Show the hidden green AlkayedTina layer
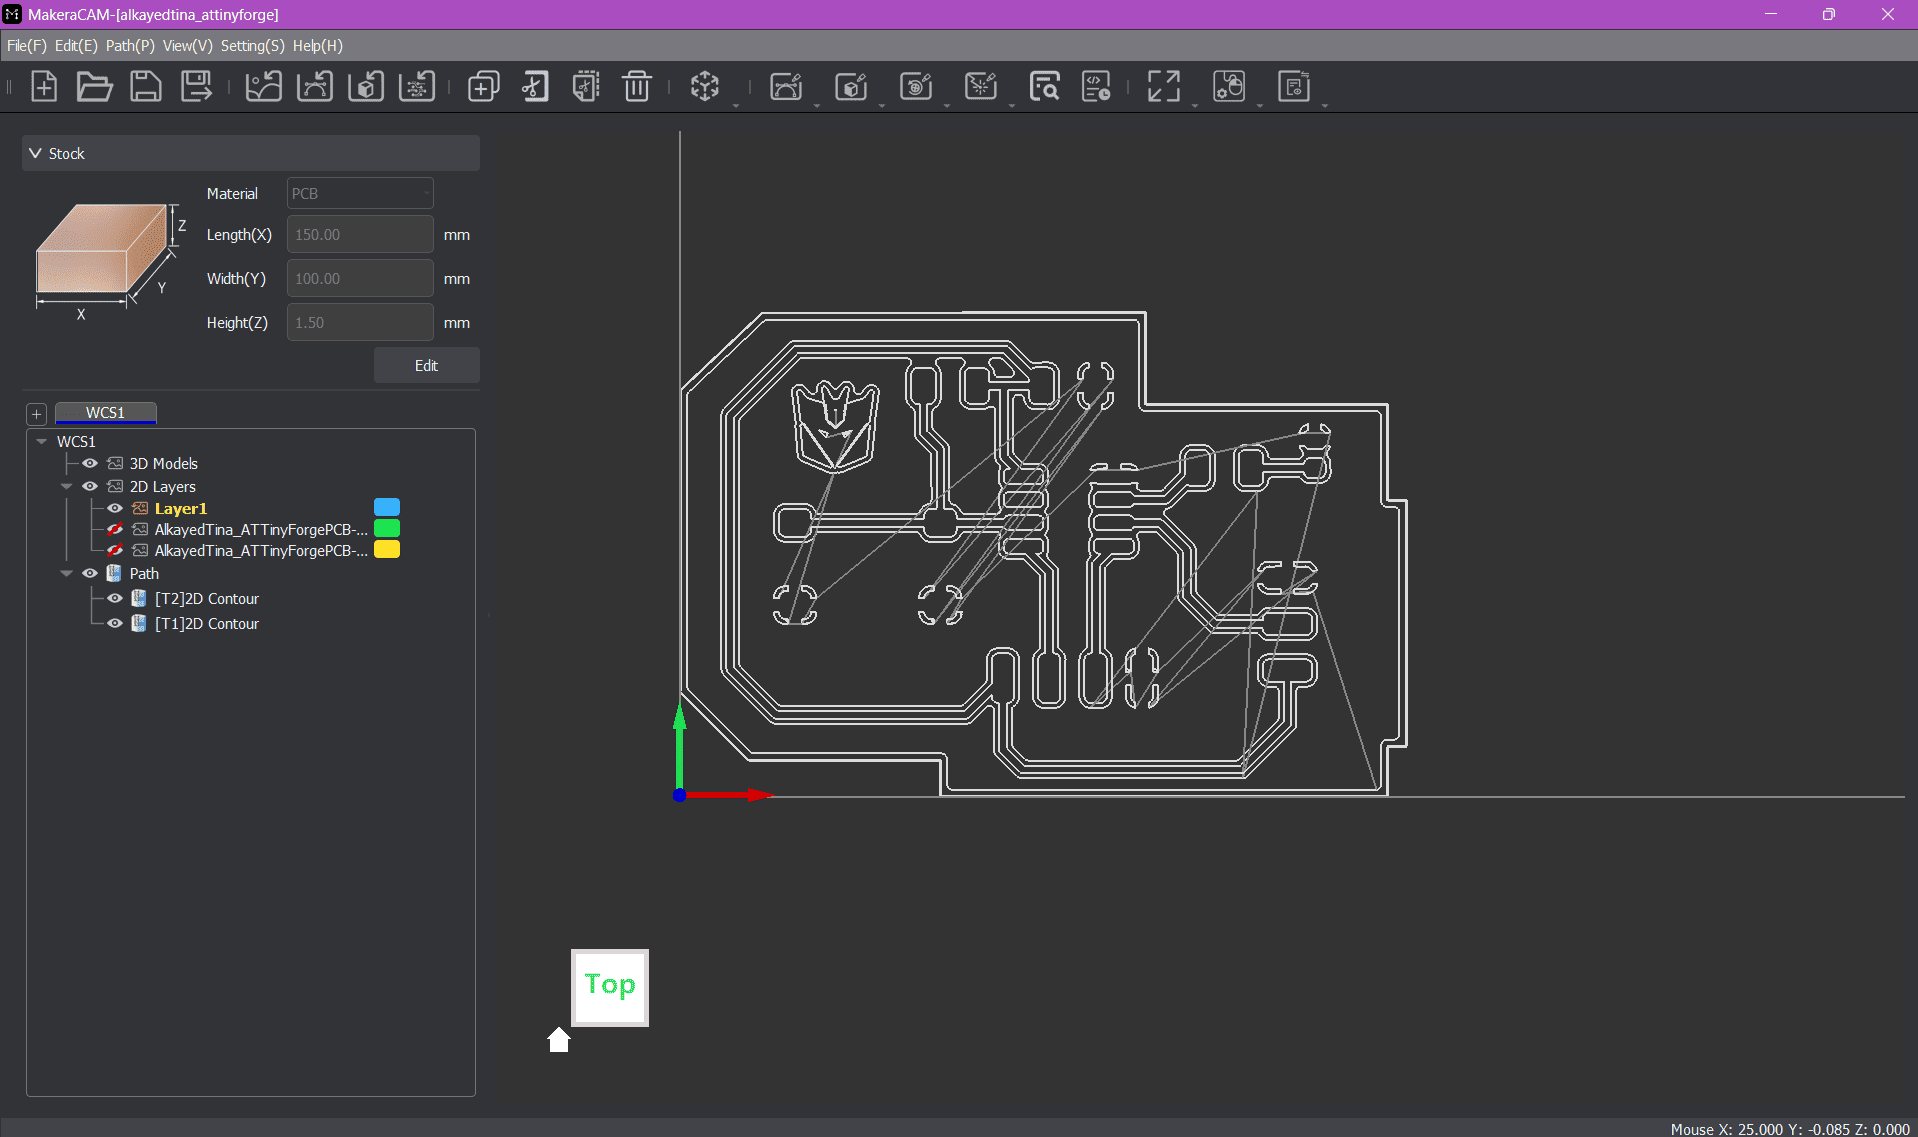The width and height of the screenshot is (1918, 1137). click(115, 529)
